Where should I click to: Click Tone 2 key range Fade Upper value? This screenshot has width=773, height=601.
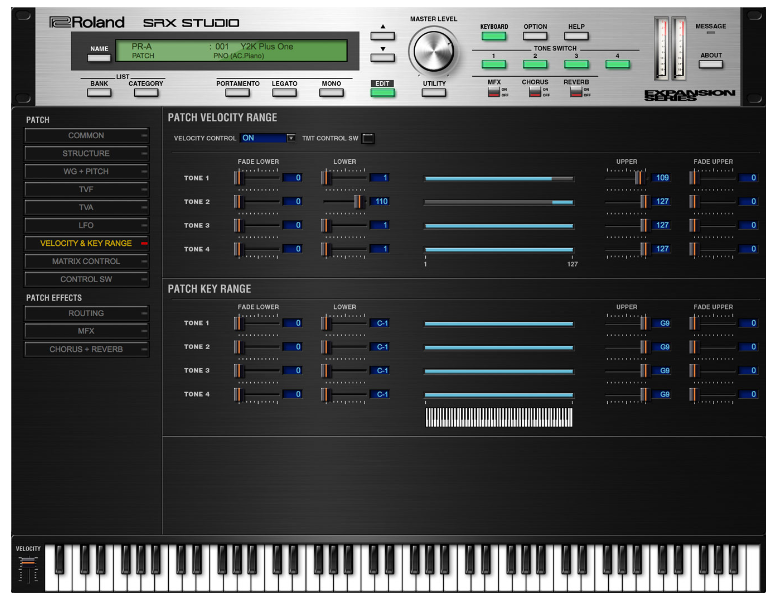pos(748,347)
